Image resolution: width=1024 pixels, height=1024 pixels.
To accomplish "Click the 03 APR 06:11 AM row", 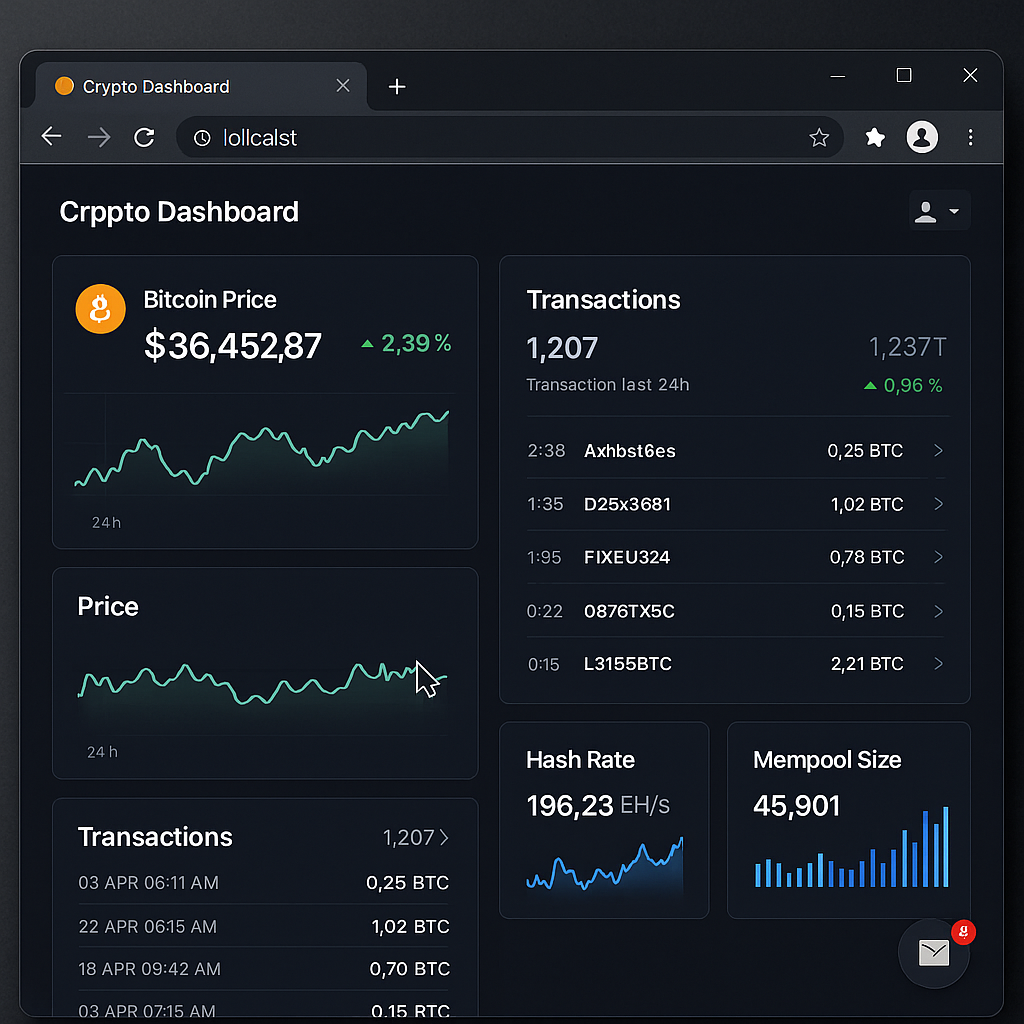I will tap(264, 883).
